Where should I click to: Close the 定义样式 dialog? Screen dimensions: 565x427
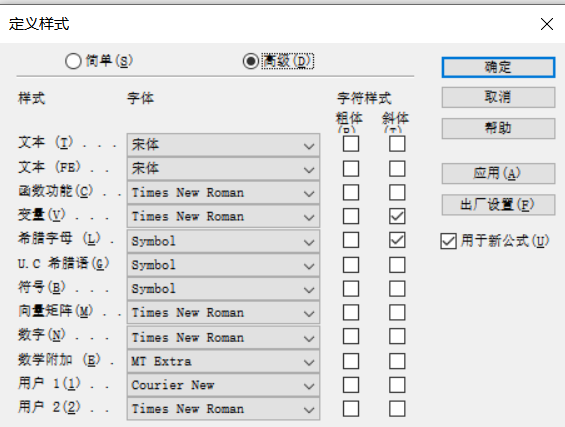click(x=547, y=24)
